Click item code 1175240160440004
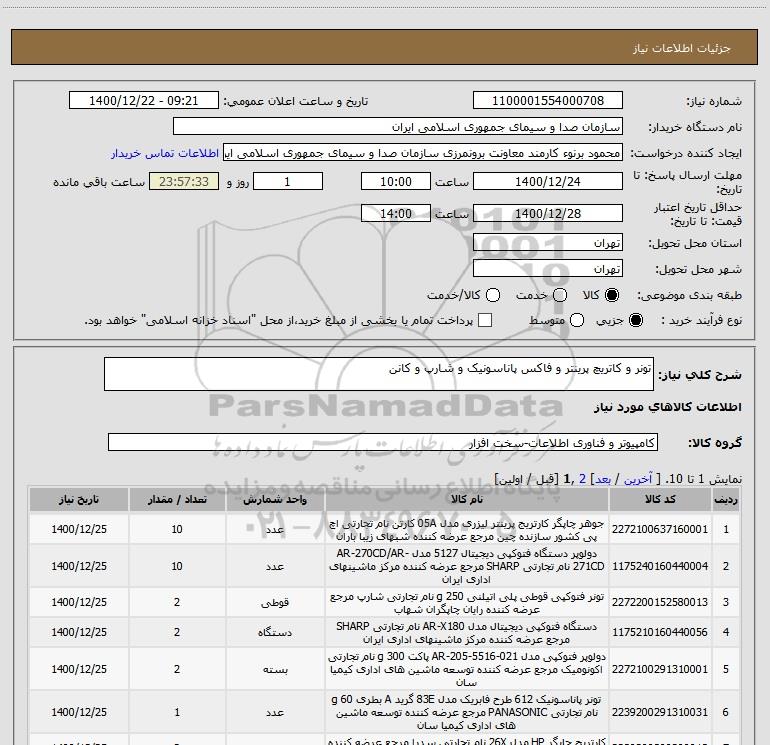The width and height of the screenshot is (770, 745). click(660, 566)
